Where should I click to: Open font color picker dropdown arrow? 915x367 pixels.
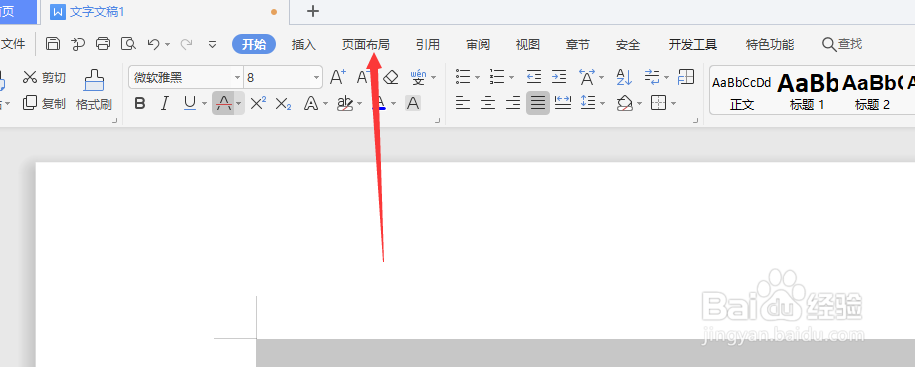[x=393, y=104]
